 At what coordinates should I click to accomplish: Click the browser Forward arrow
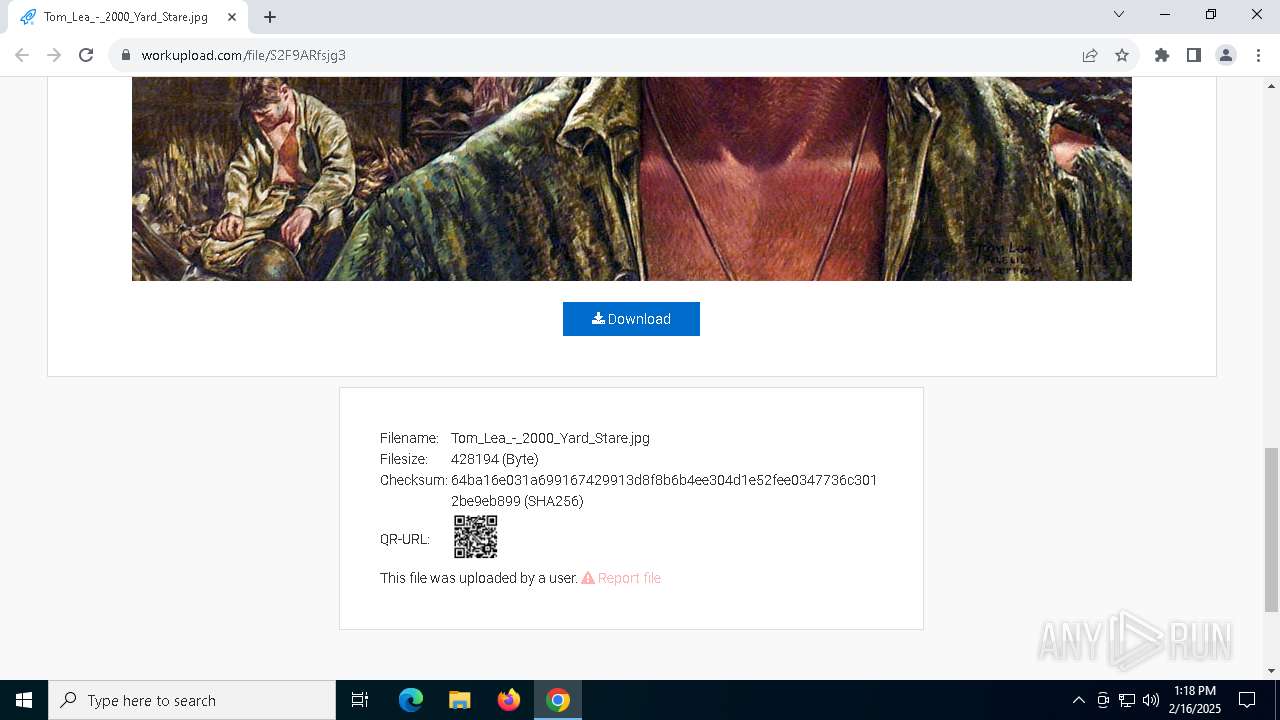pyautogui.click(x=54, y=55)
